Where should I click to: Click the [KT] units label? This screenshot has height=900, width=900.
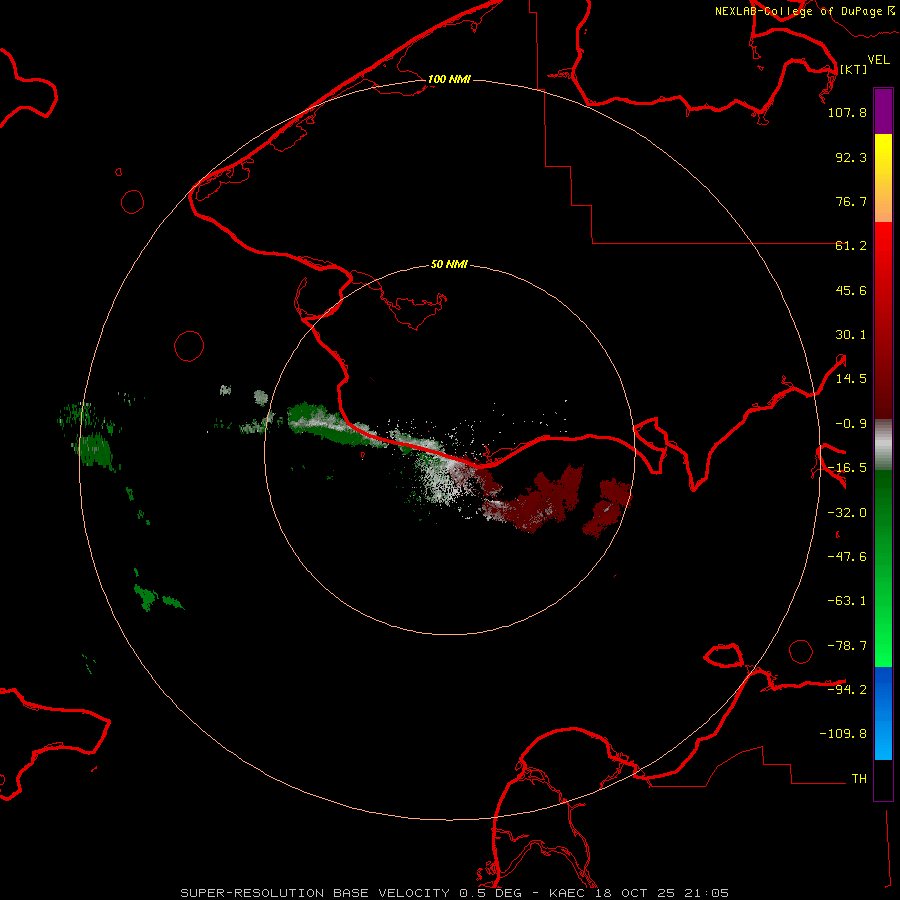pyautogui.click(x=854, y=69)
